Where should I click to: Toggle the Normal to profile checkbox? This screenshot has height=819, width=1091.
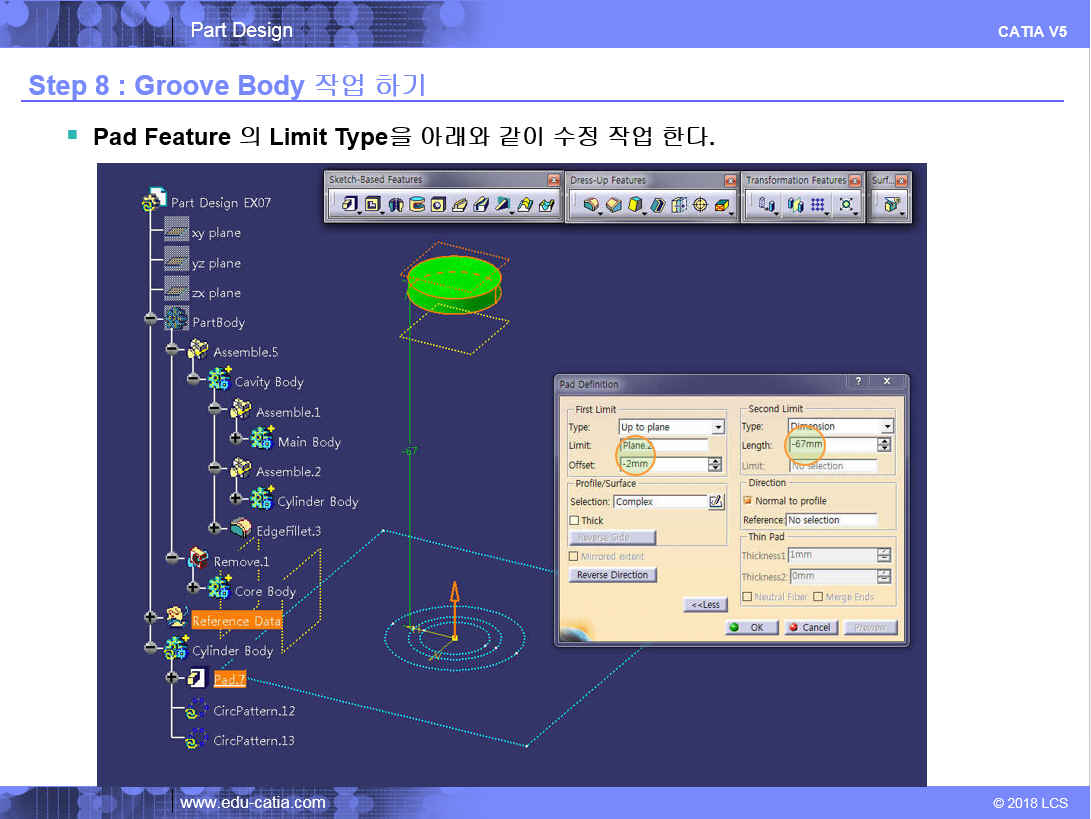[747, 501]
